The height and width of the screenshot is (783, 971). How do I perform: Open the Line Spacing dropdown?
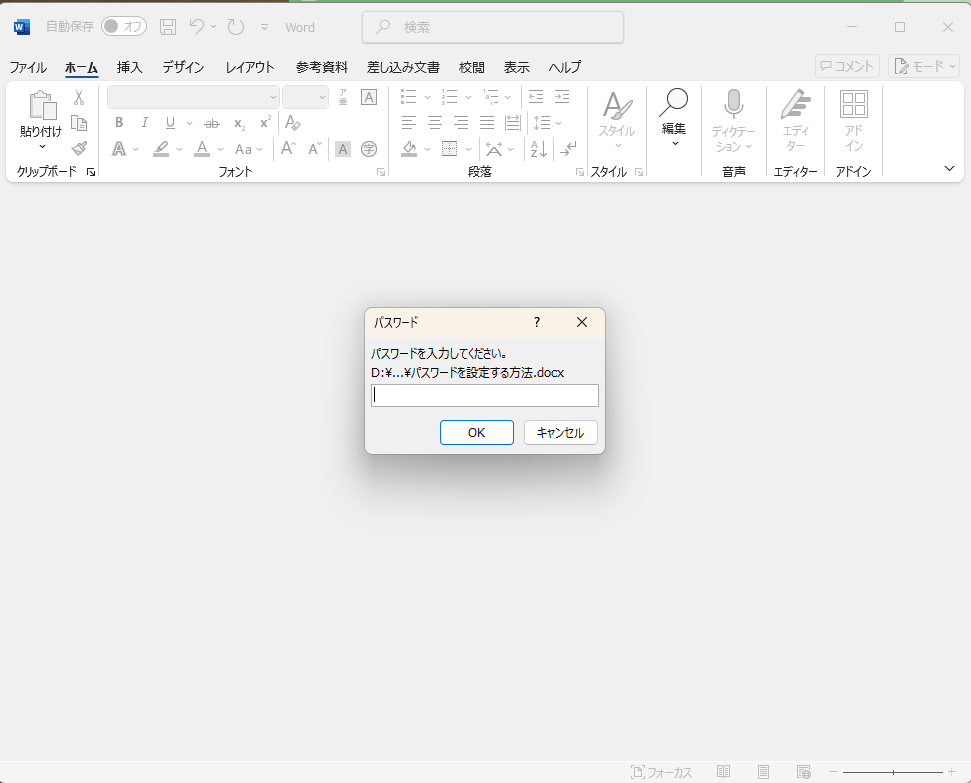(x=548, y=122)
